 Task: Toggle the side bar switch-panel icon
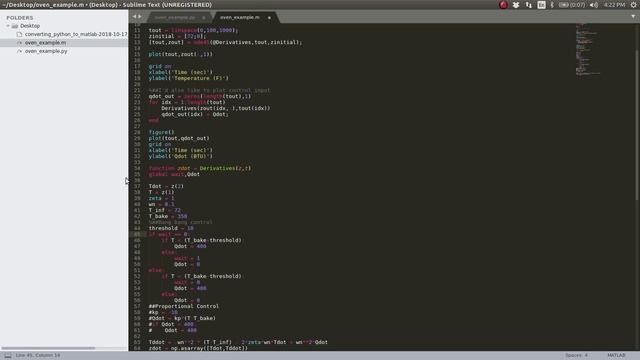pos(8,356)
